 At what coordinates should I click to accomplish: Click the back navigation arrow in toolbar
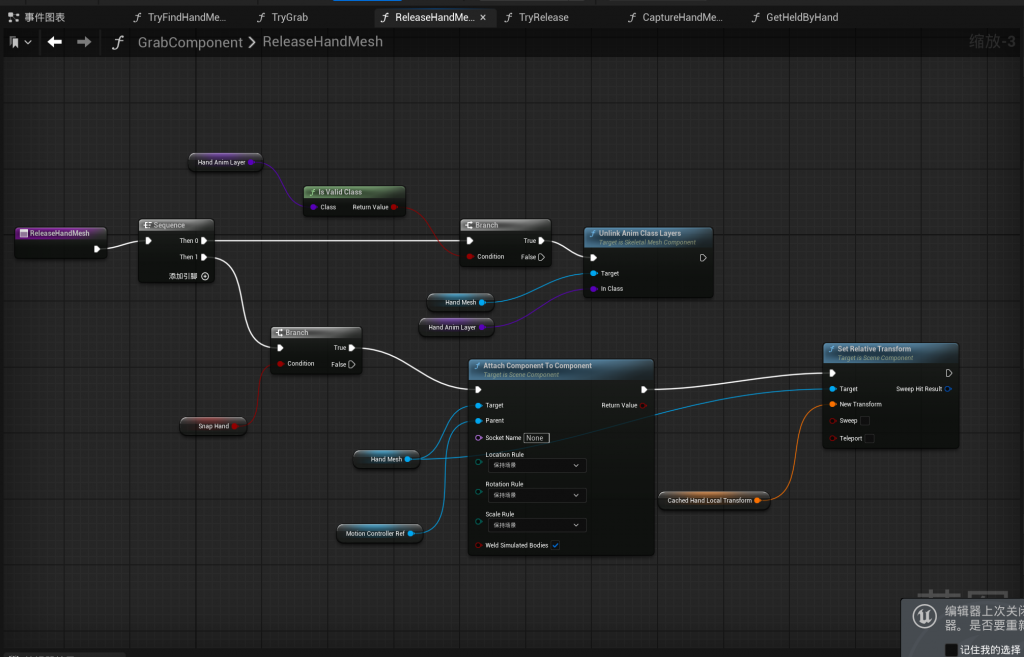(55, 42)
